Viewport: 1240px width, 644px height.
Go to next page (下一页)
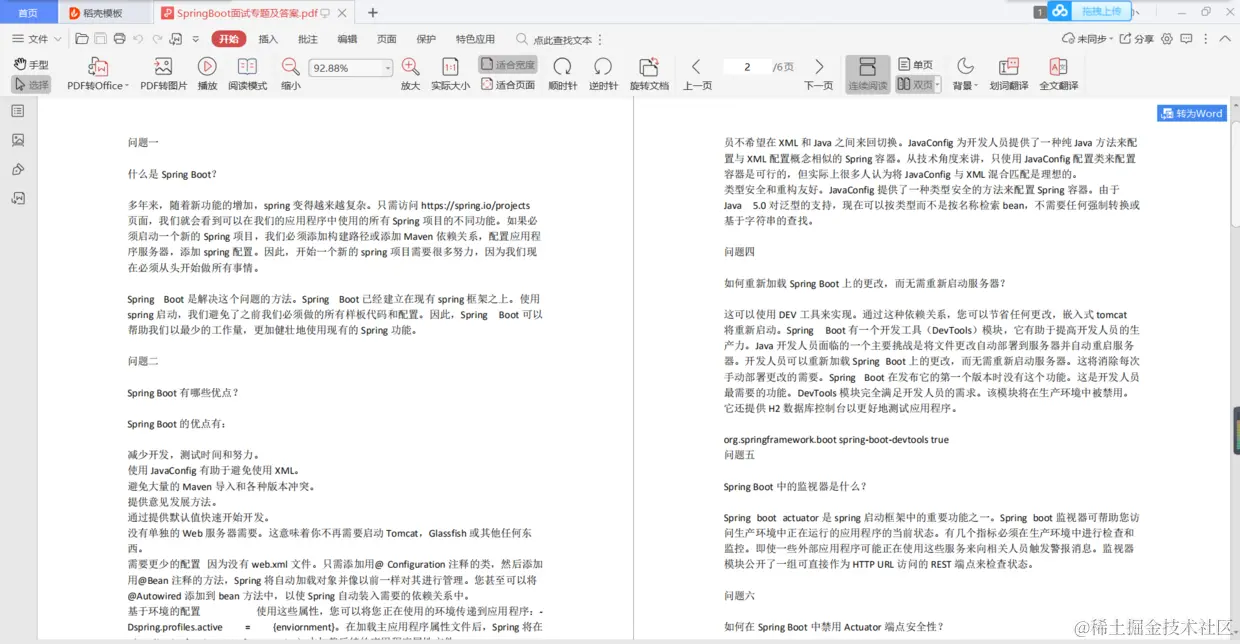click(819, 74)
